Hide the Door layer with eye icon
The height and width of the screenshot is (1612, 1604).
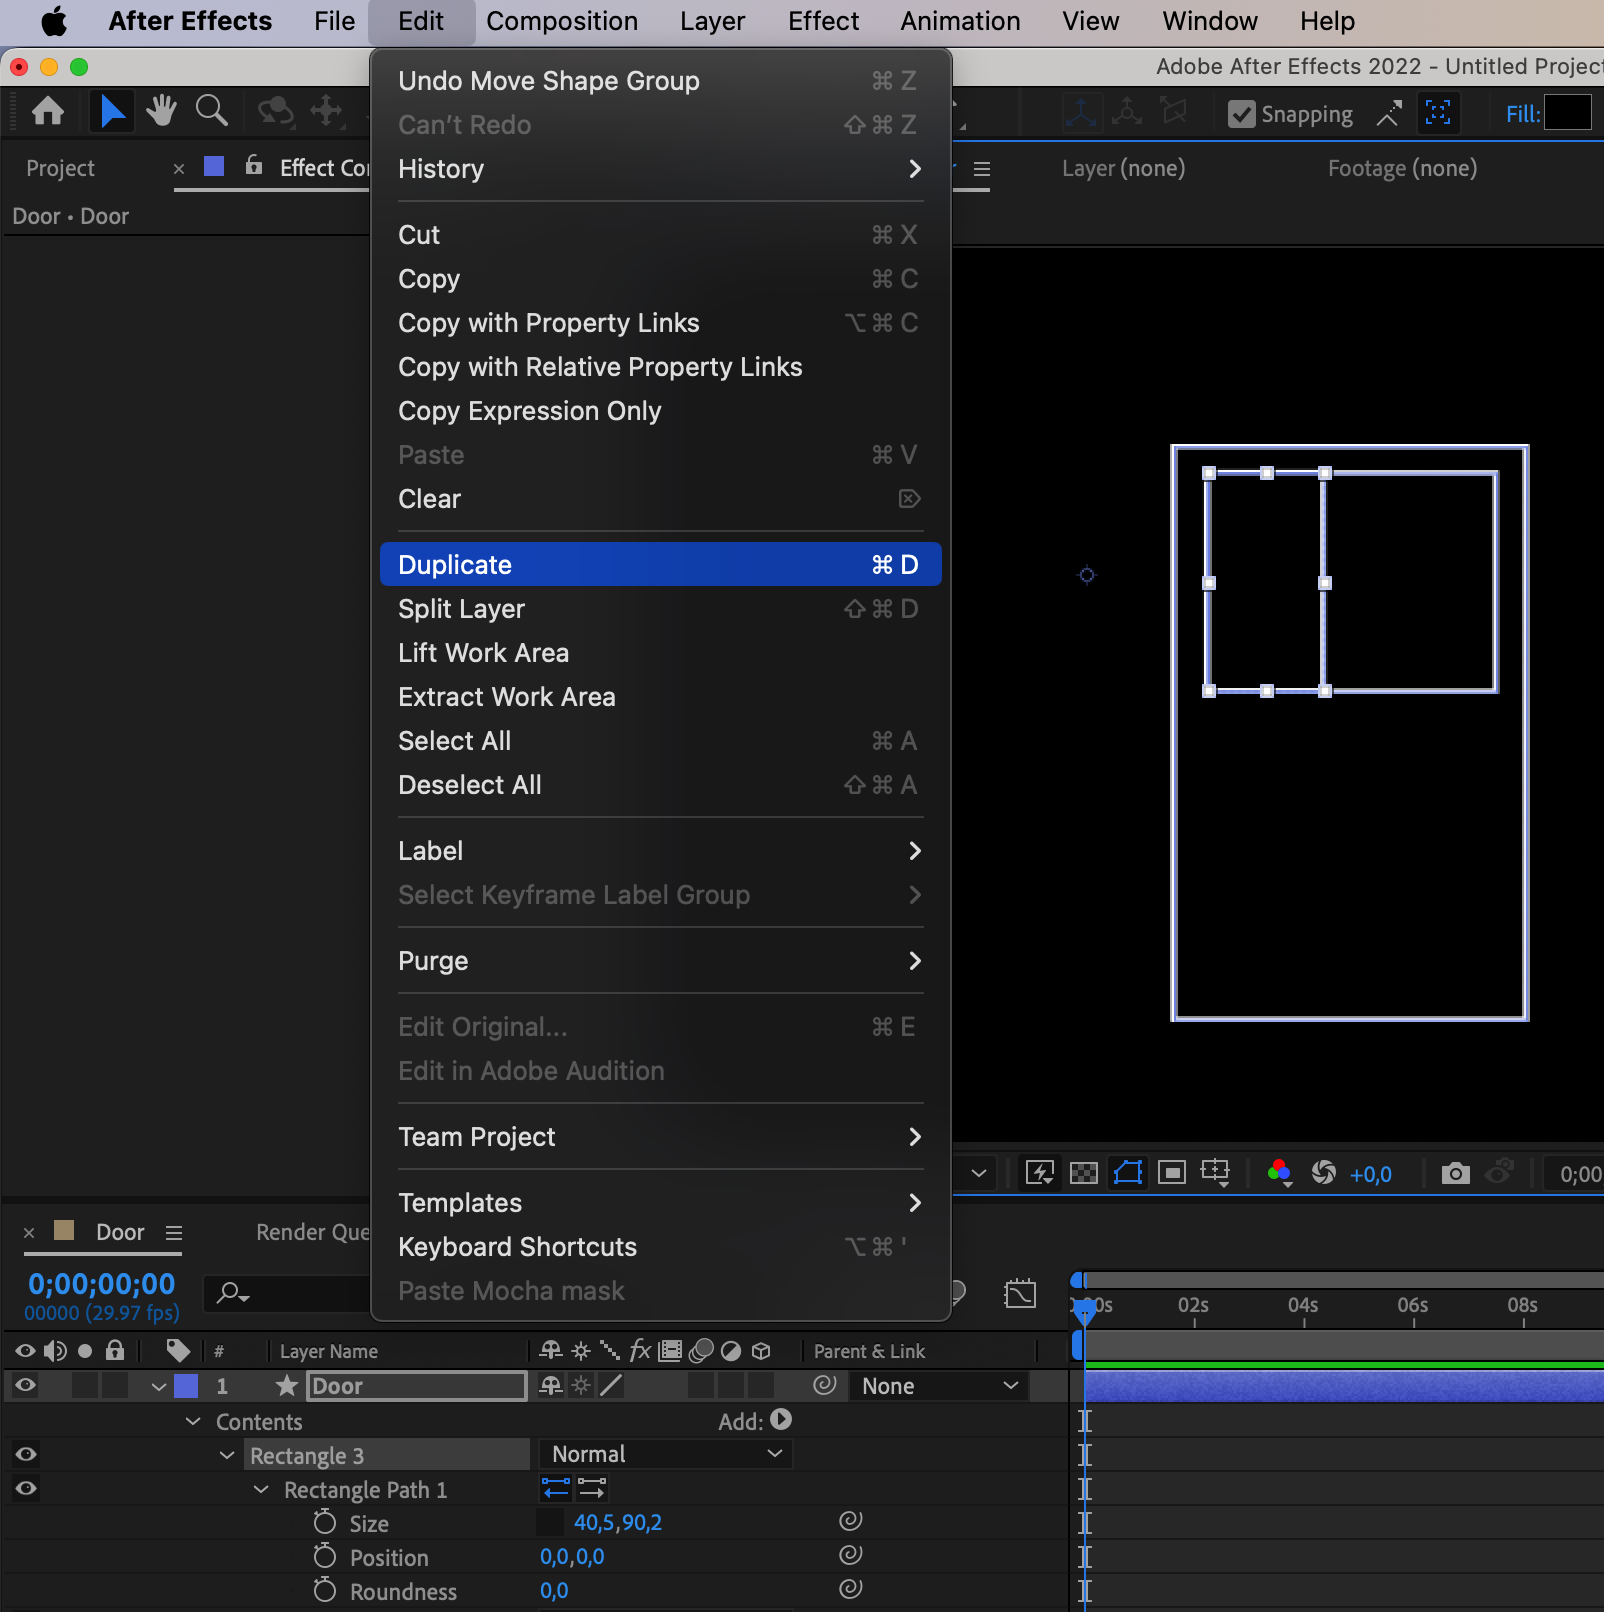(x=26, y=1386)
